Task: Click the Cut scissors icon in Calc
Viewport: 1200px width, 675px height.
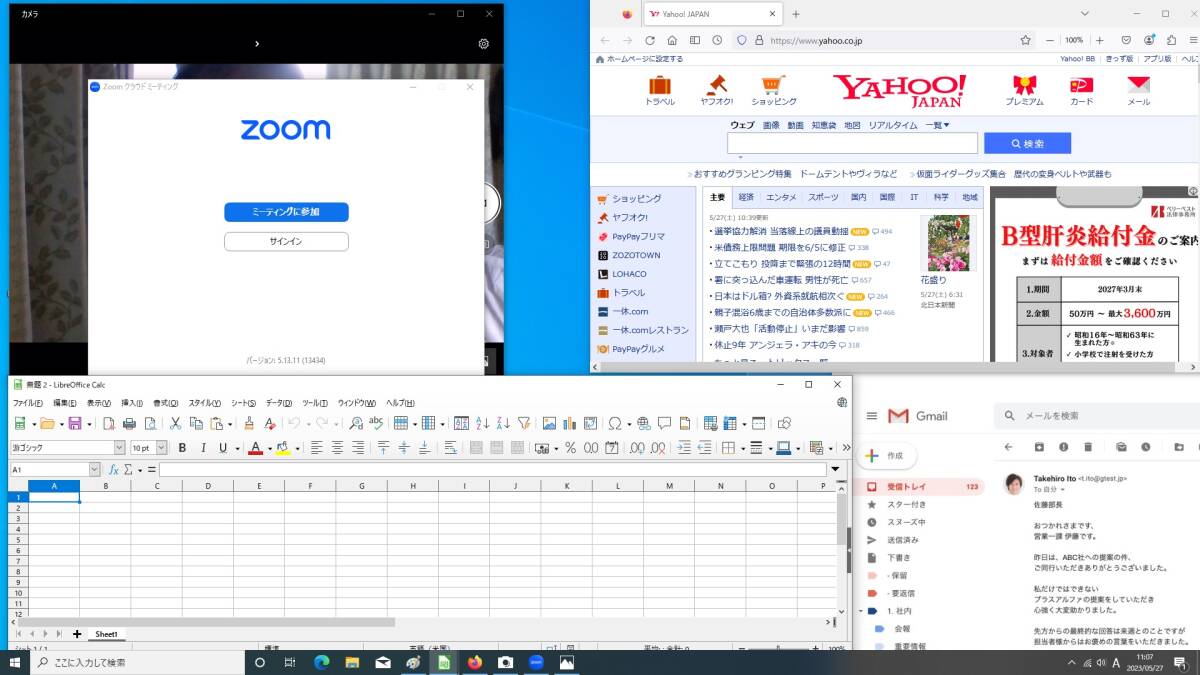Action: click(175, 424)
